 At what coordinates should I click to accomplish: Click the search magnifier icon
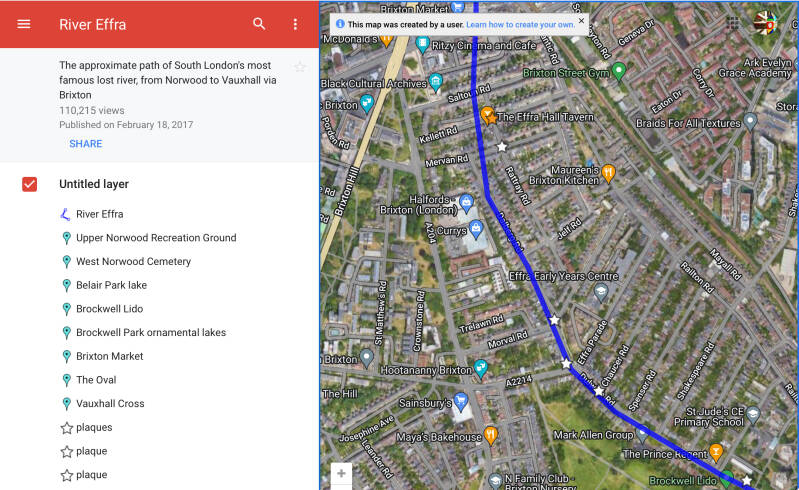pos(259,24)
